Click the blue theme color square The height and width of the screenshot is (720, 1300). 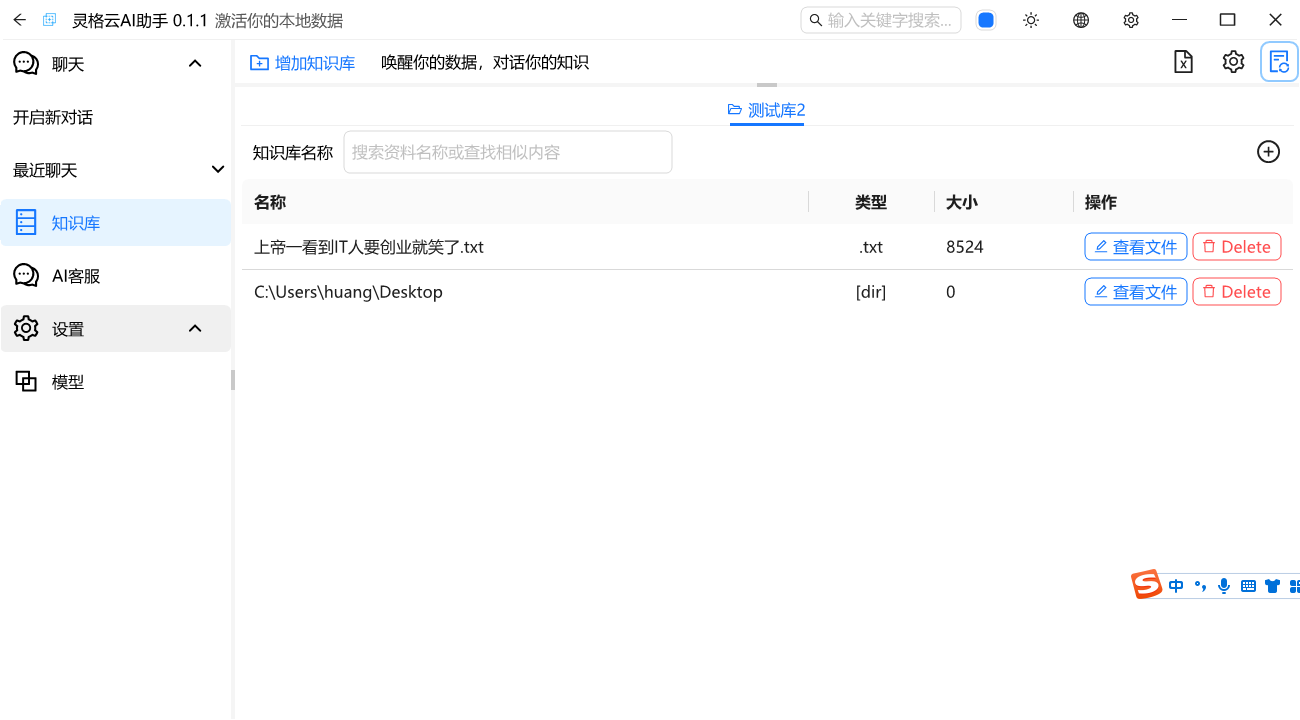tap(986, 20)
